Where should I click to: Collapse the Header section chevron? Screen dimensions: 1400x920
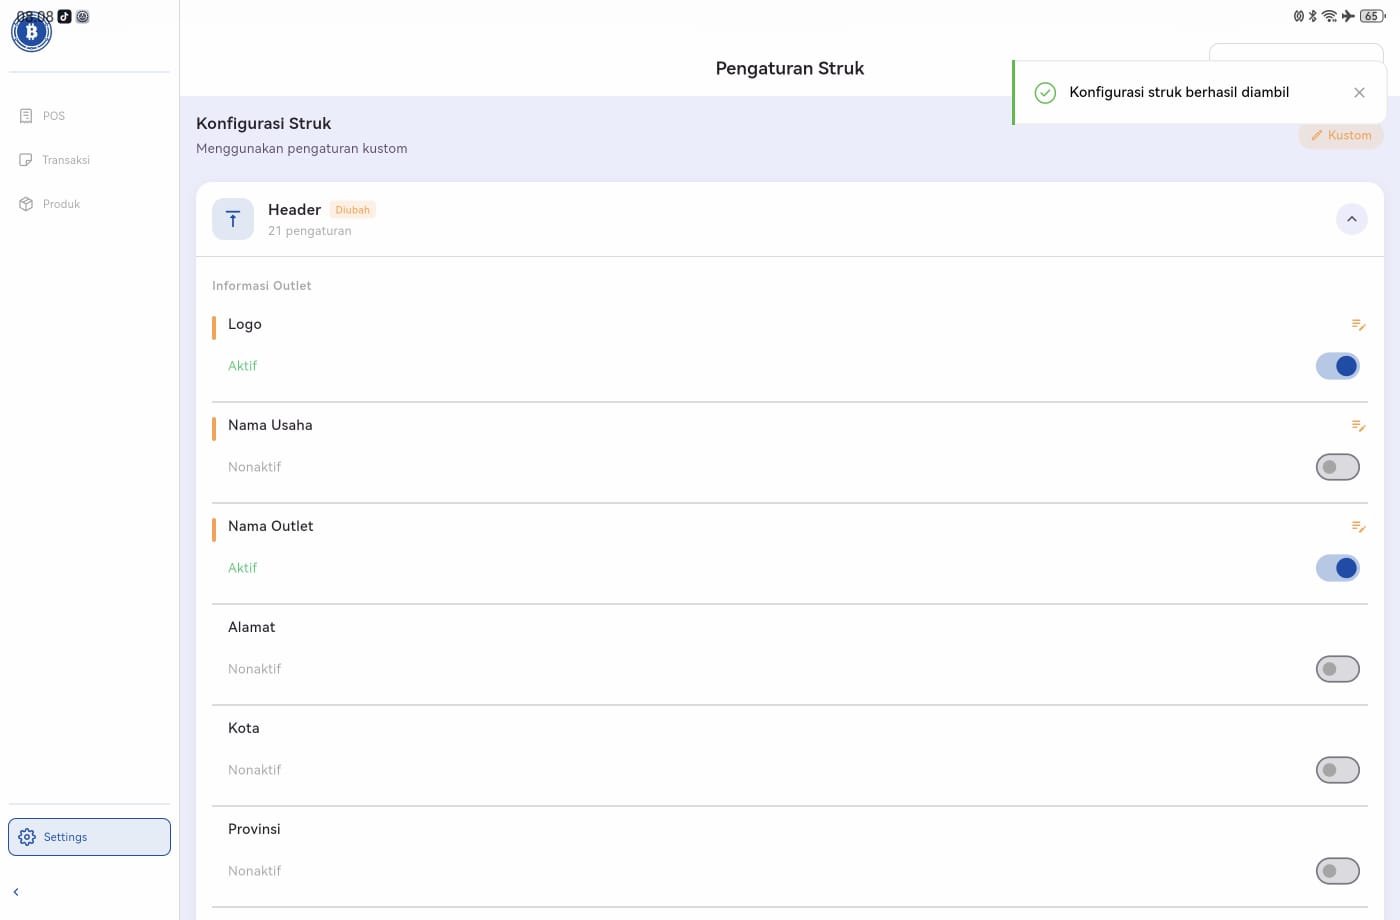[1352, 218]
